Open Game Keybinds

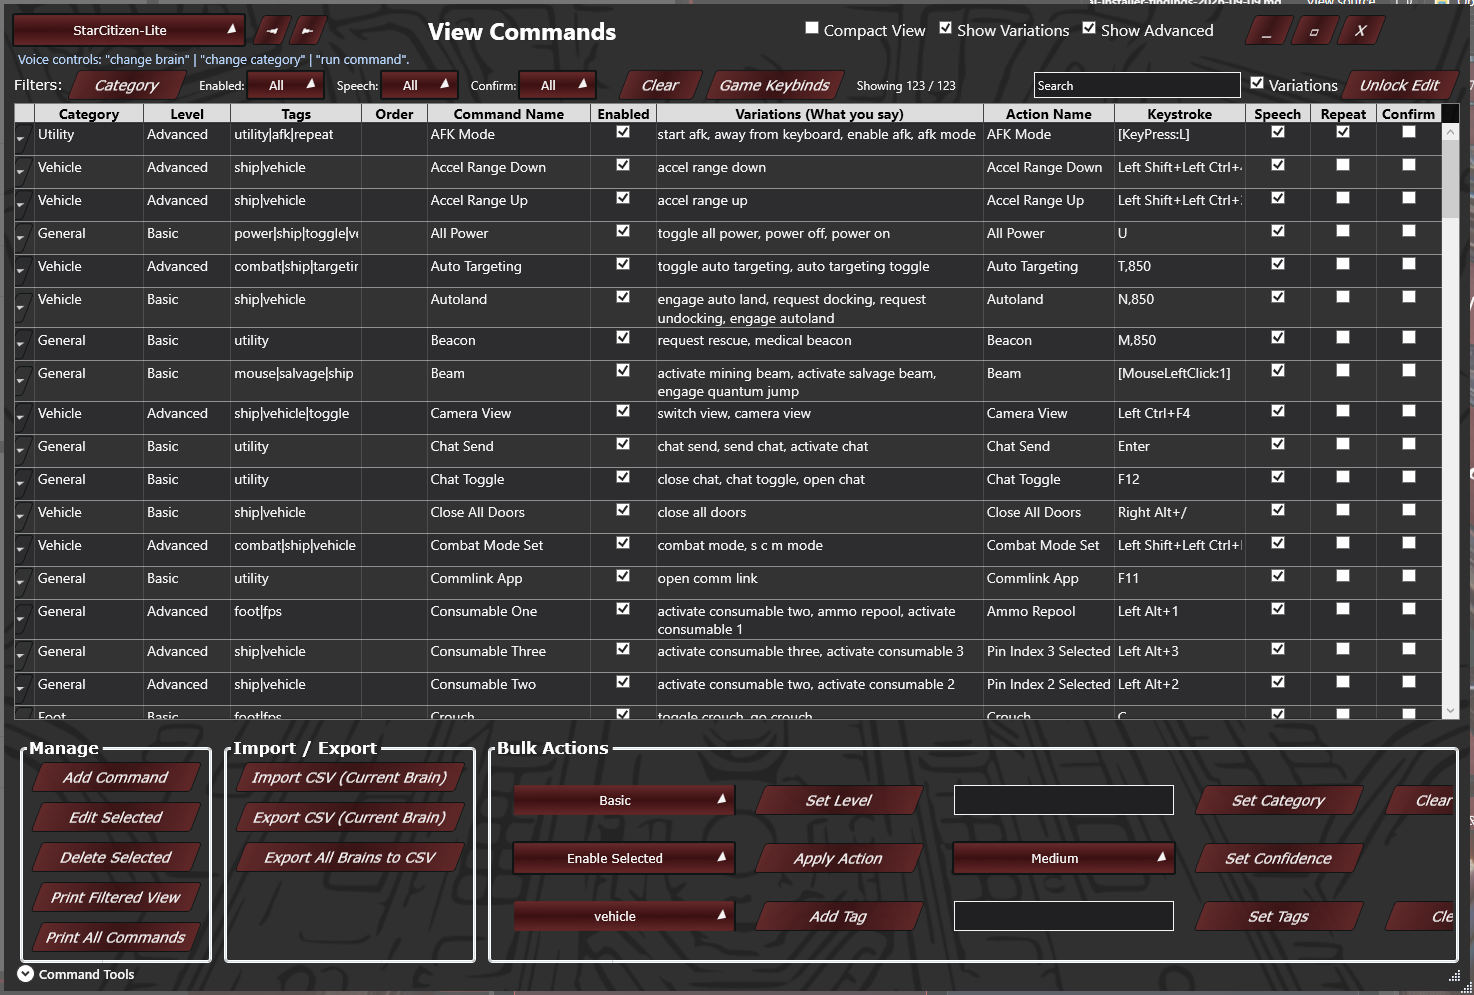(774, 85)
